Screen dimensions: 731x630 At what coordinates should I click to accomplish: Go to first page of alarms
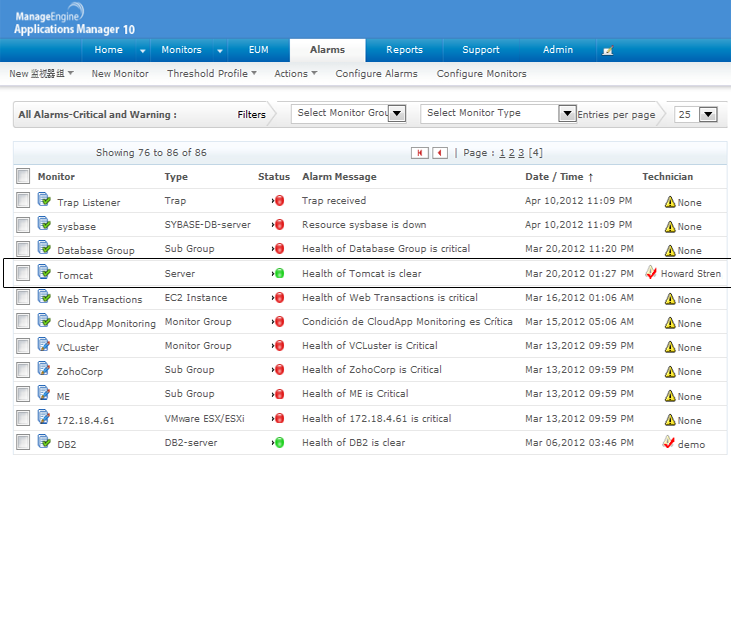pyautogui.click(x=420, y=153)
